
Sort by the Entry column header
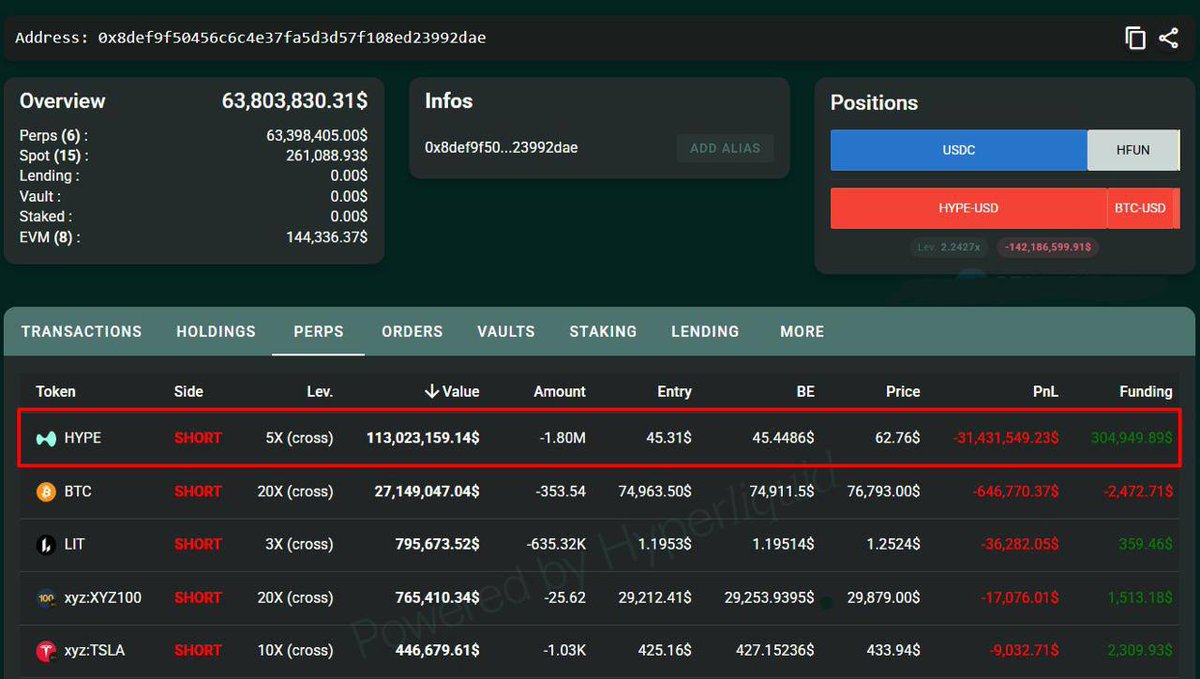pyautogui.click(x=674, y=391)
